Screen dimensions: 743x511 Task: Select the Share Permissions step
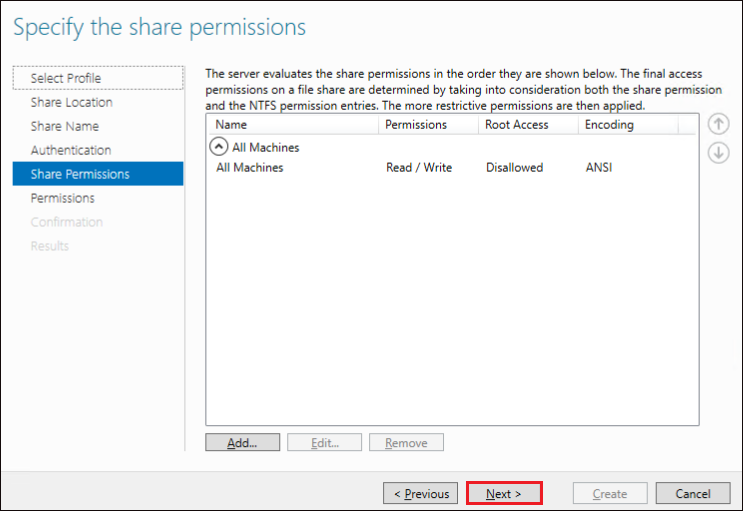[x=98, y=174]
